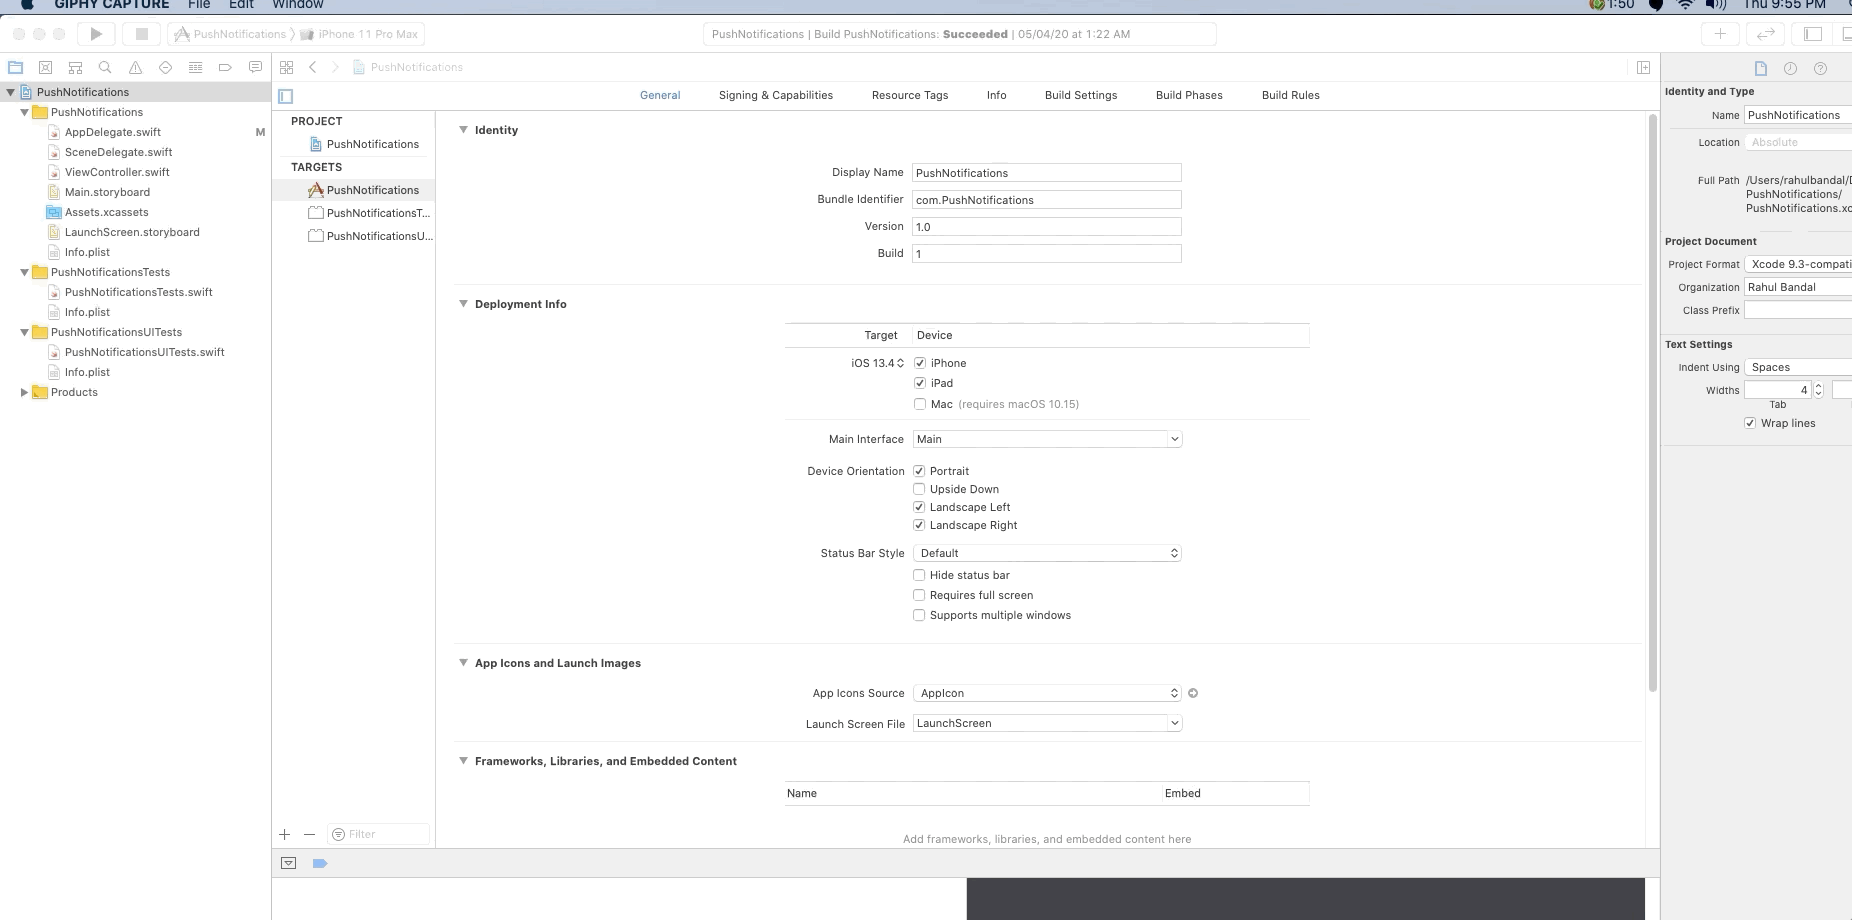Open the Breakpoint navigator
1852x920 pixels.
coord(225,67)
